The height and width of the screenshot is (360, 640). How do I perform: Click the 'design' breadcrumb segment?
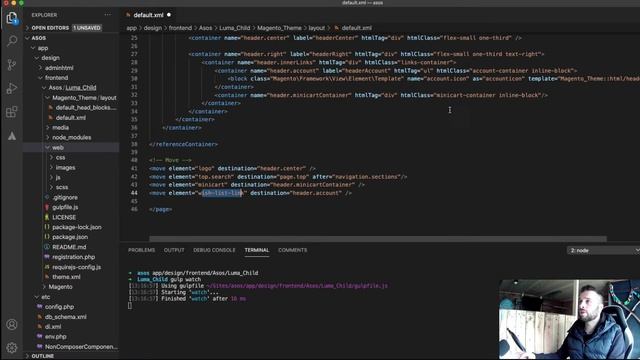(153, 28)
